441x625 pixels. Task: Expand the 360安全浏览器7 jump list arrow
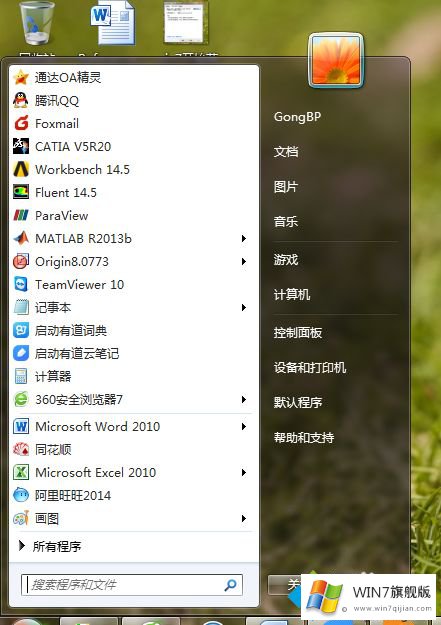point(244,399)
